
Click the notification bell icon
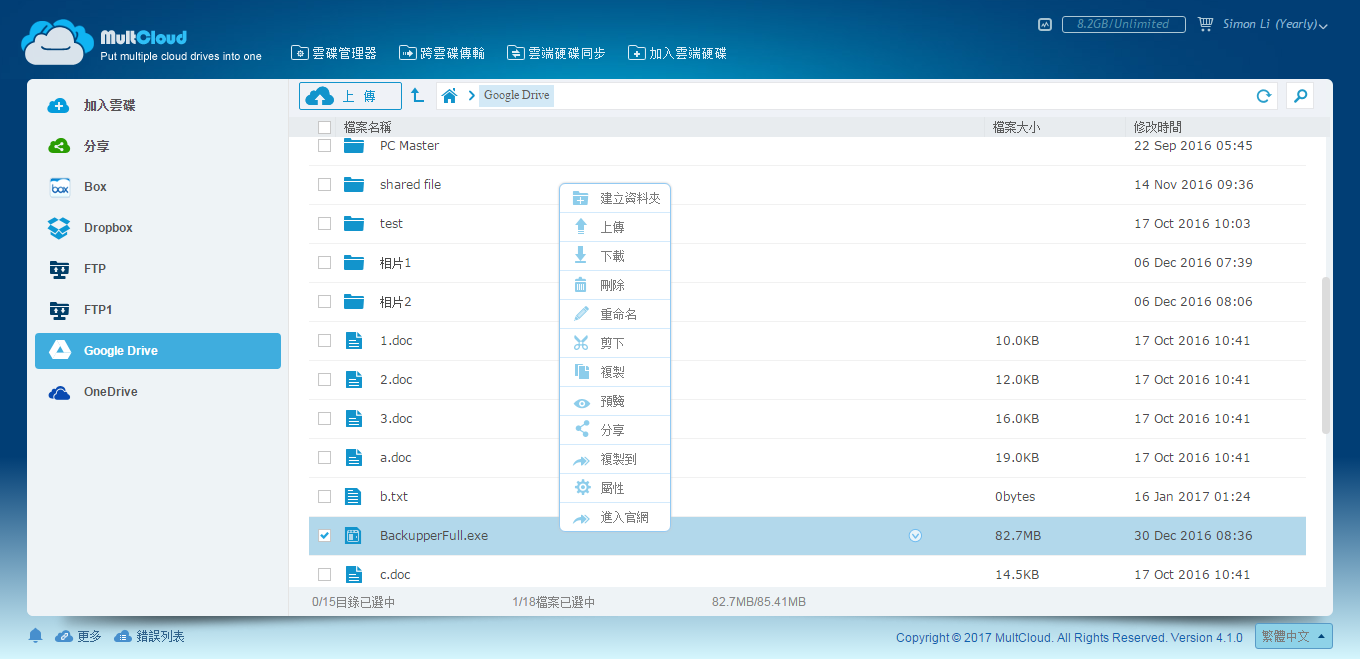[36, 636]
